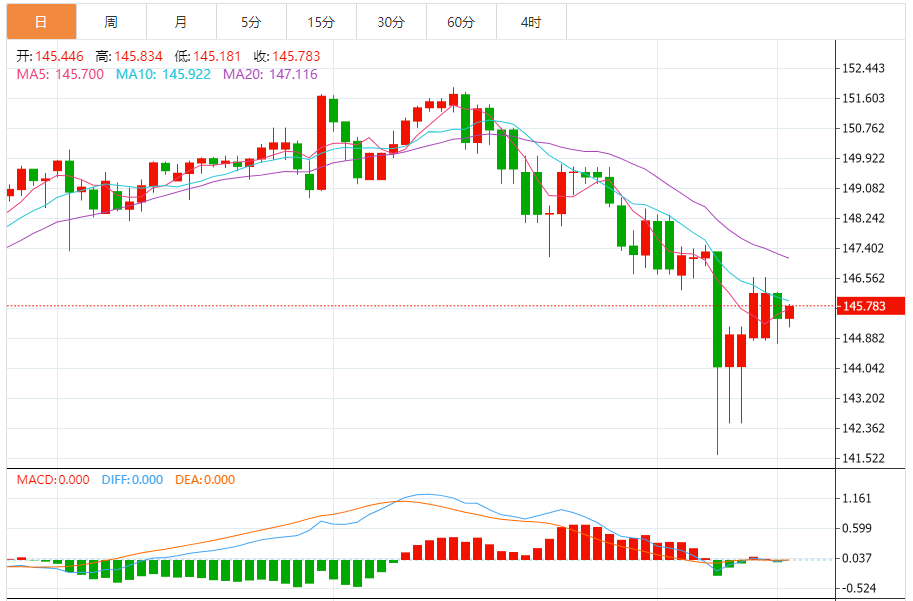Click the DIFF:0.000 indicator label
Screen dimensions: 913x601
(132, 480)
